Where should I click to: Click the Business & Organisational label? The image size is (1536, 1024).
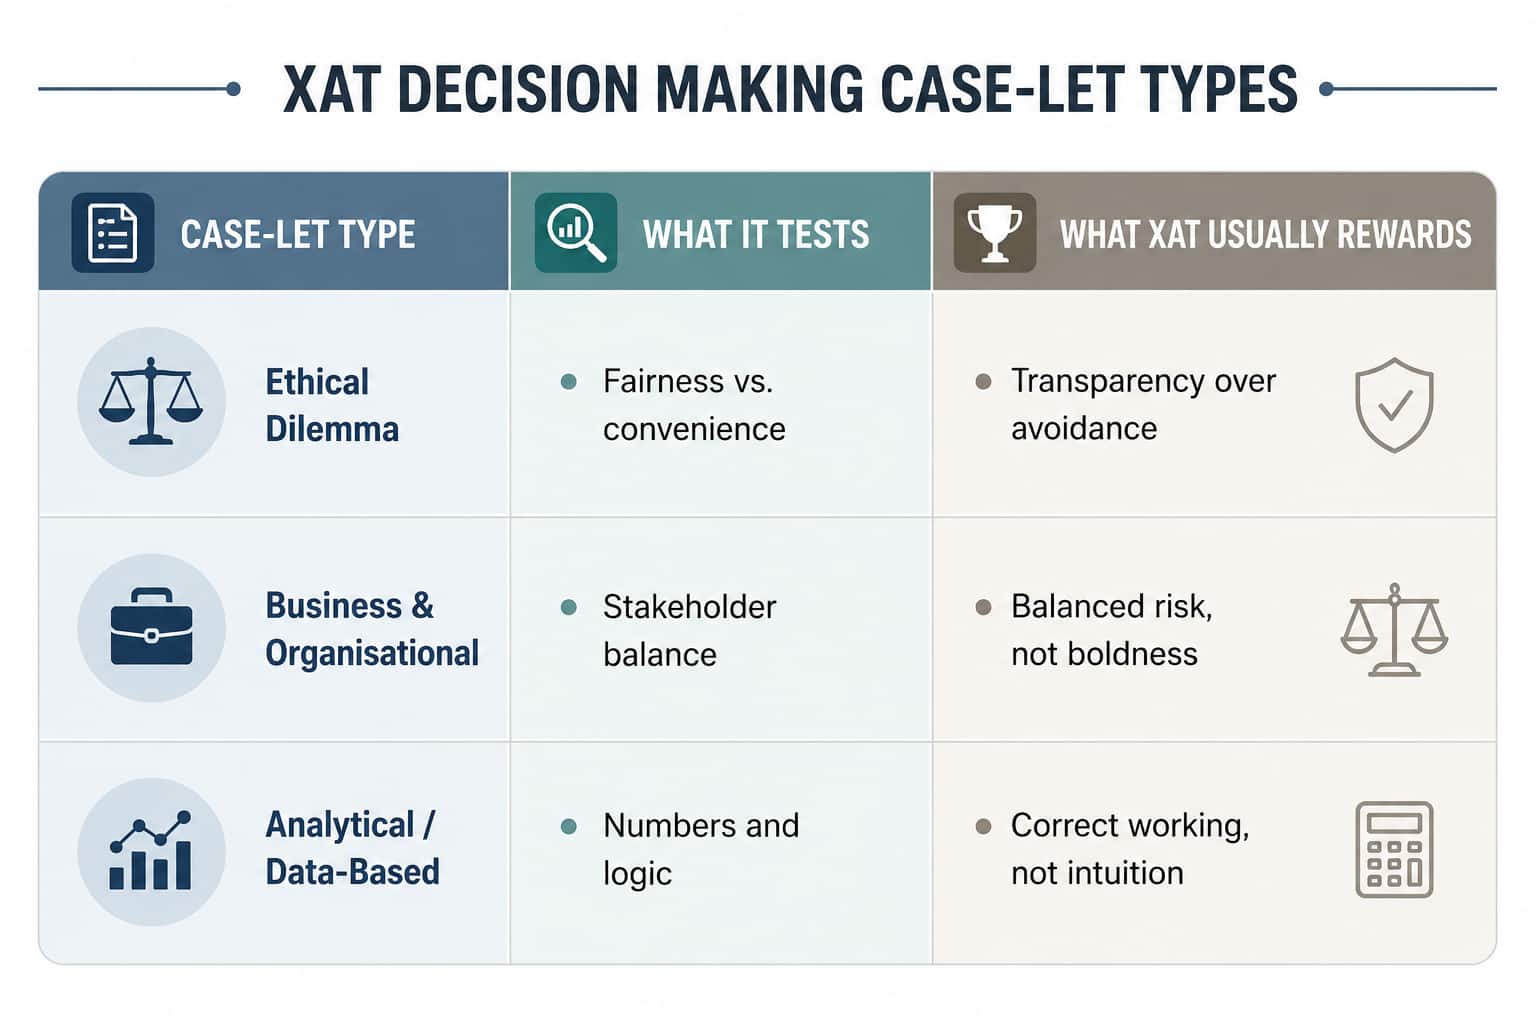click(372, 629)
